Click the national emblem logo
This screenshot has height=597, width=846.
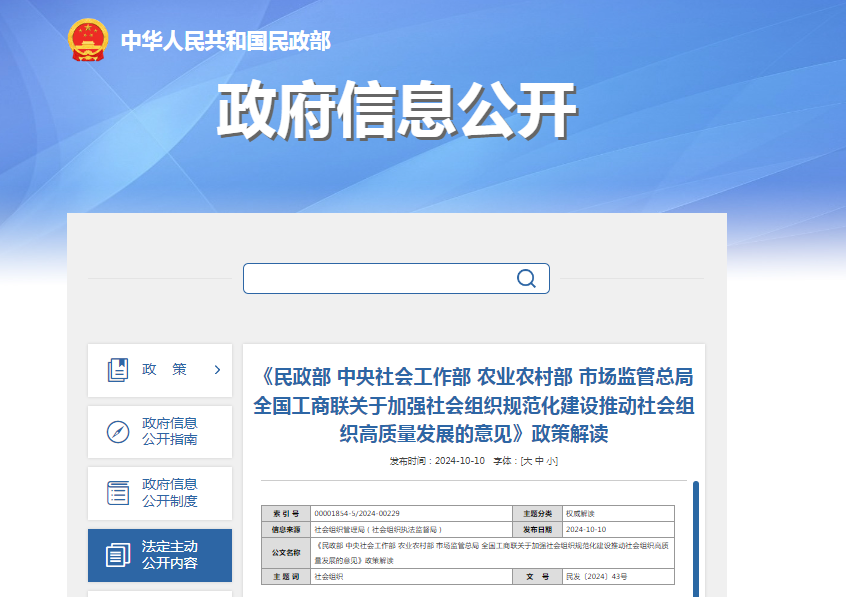(88, 40)
